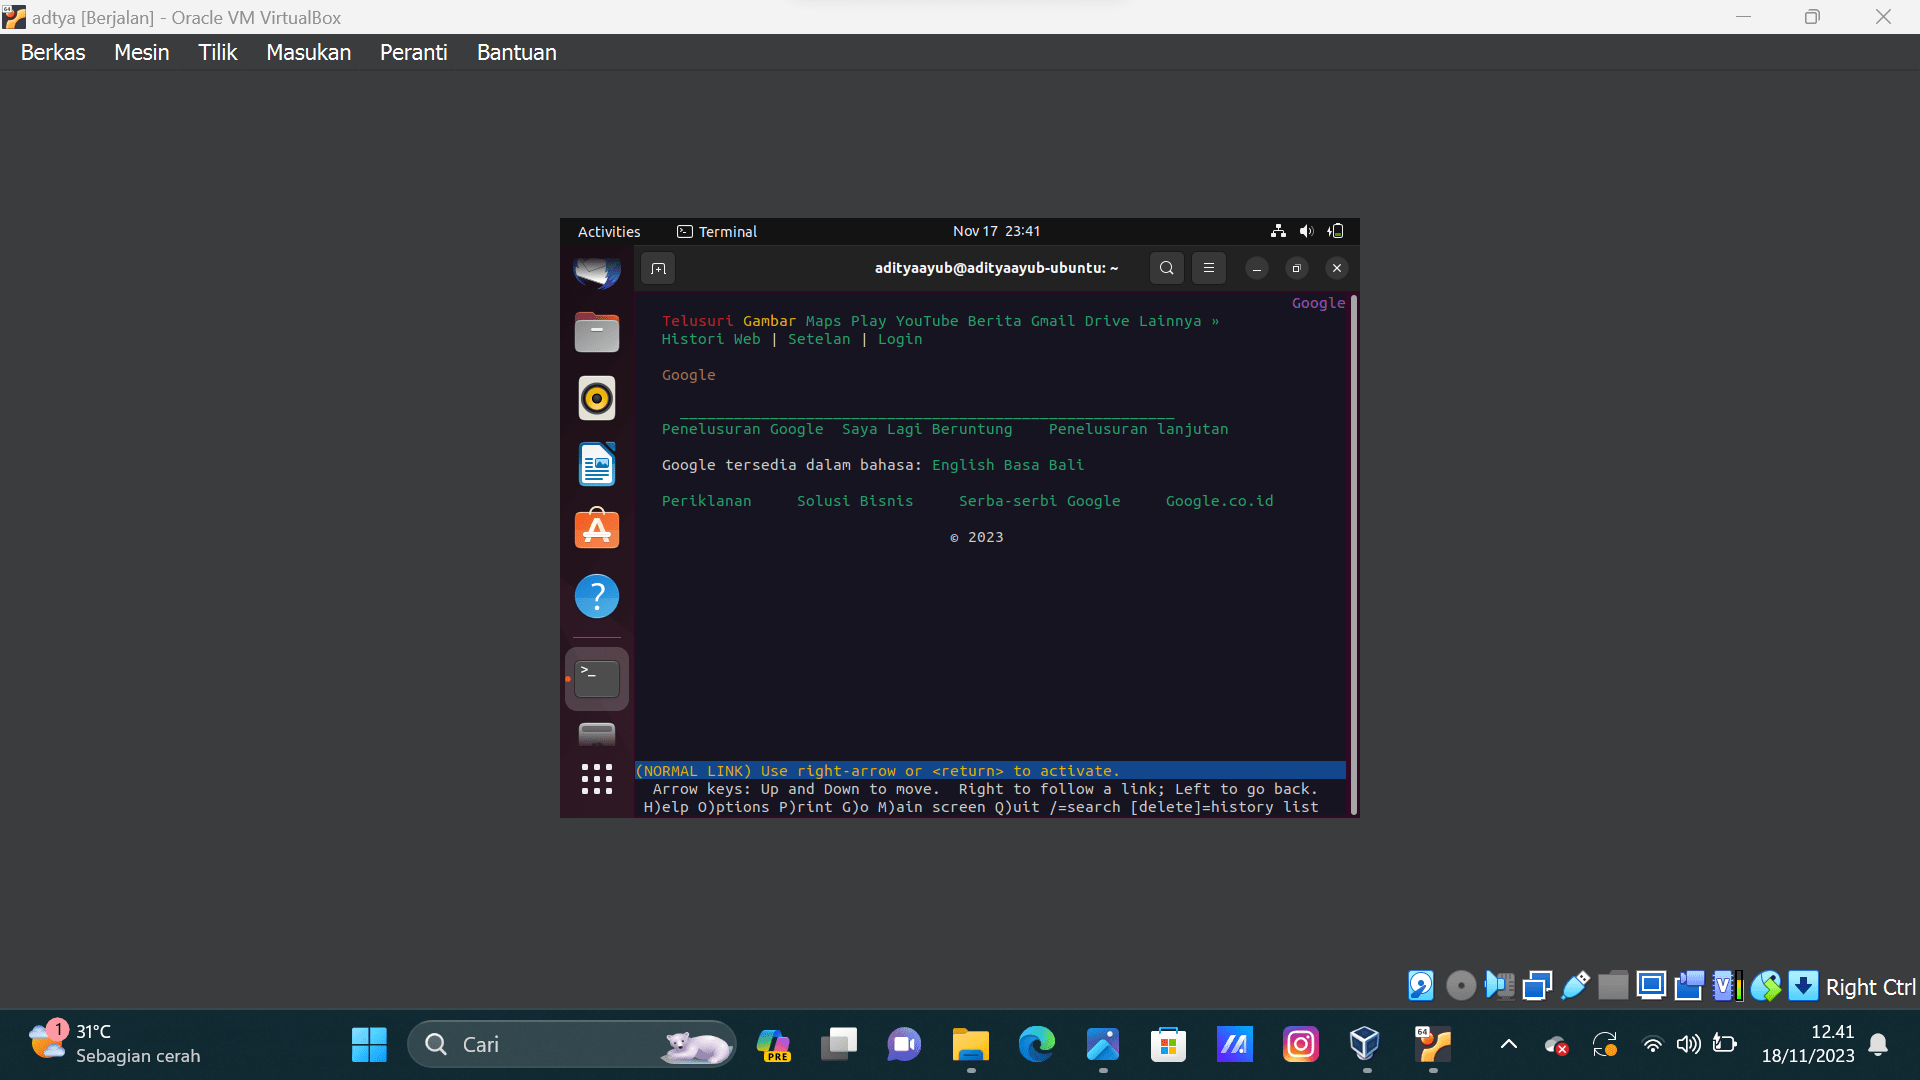Open Microsoft Store from taskbar
Viewport: 1920px width, 1080px height.
pos(1168,1045)
